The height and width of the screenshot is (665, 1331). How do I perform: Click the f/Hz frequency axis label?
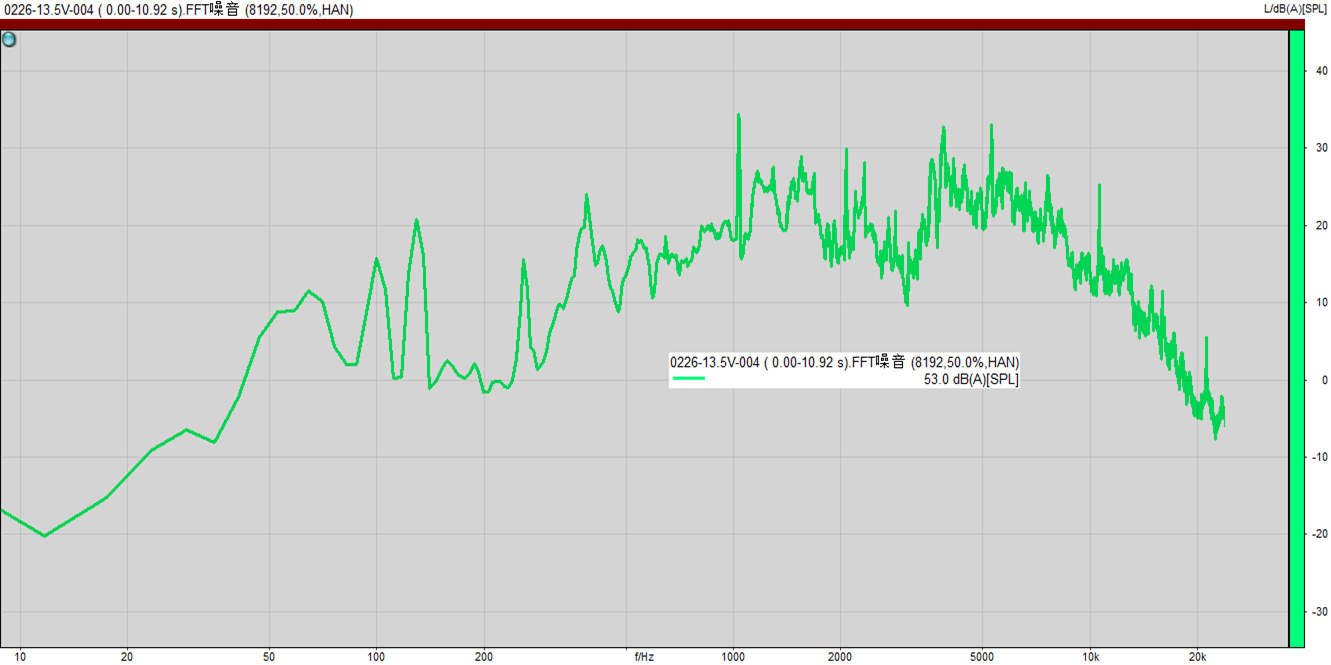[x=644, y=657]
